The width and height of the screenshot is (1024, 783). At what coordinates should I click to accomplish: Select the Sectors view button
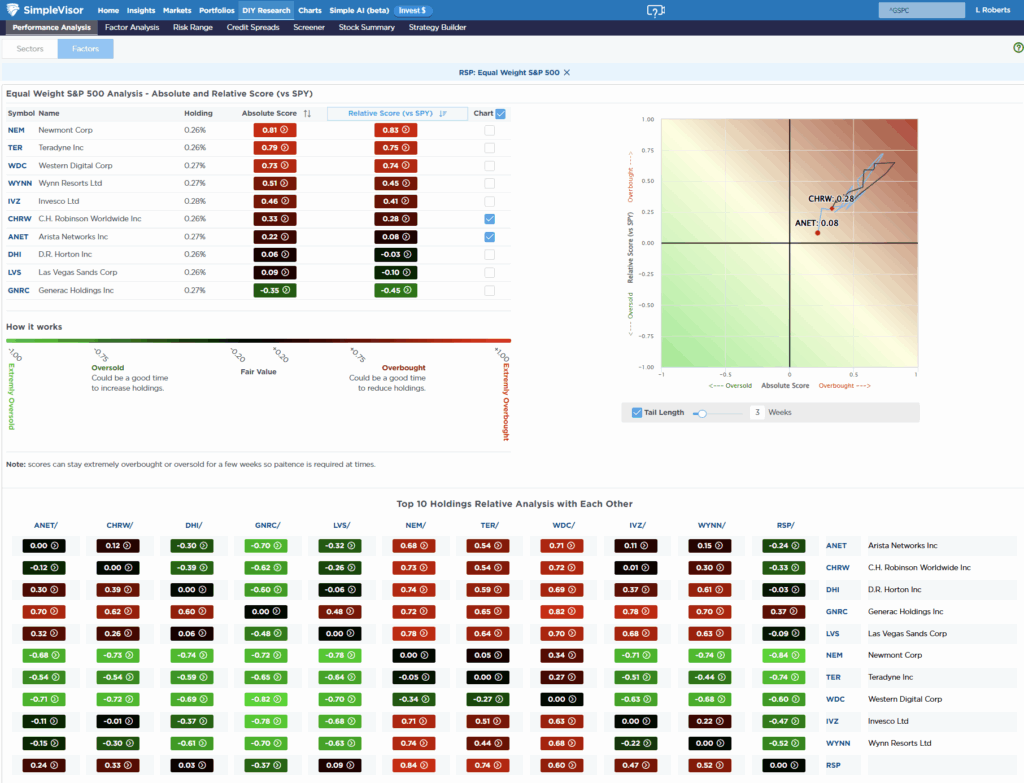pyautogui.click(x=29, y=47)
